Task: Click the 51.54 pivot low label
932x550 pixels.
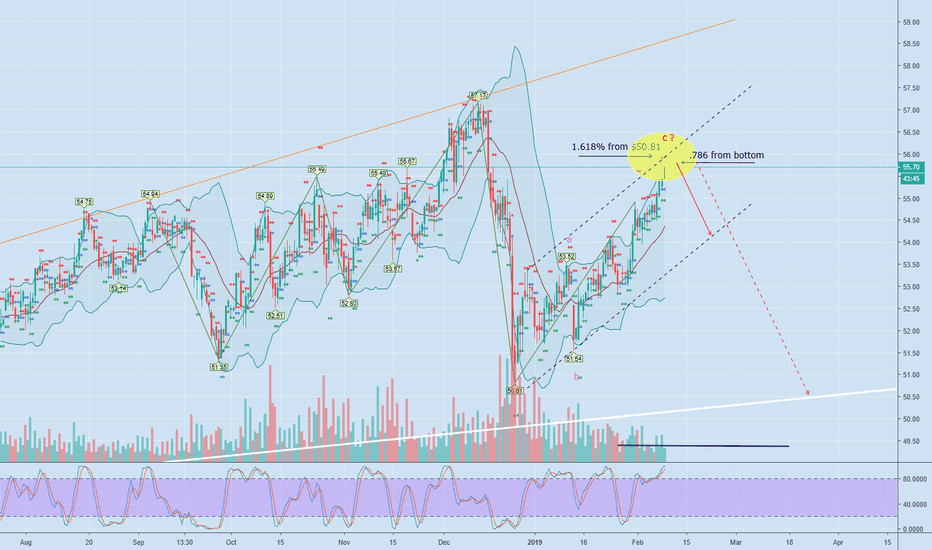Action: pos(574,359)
